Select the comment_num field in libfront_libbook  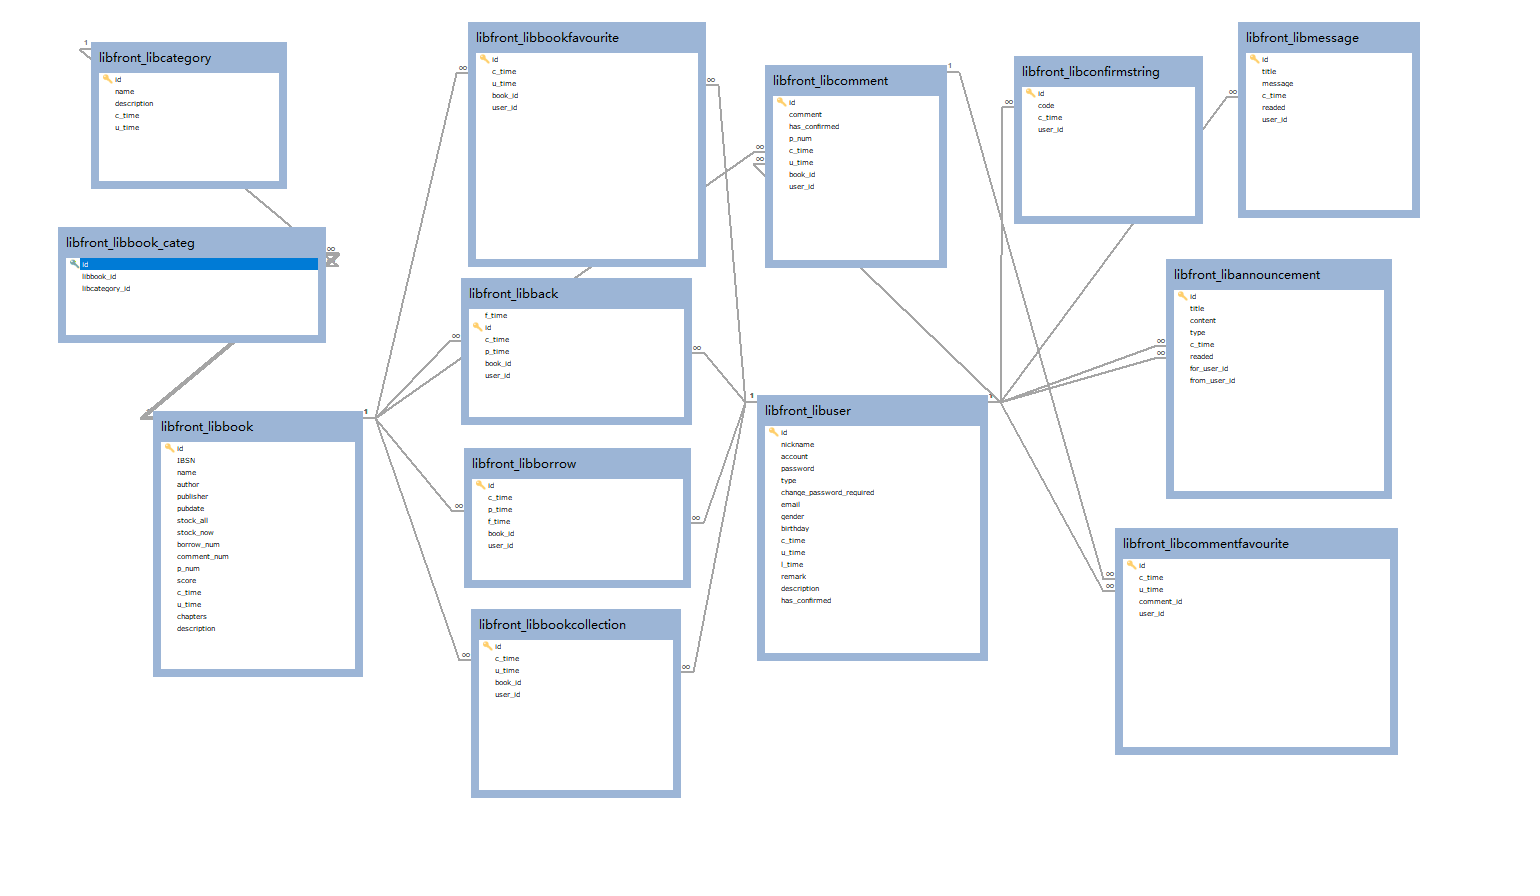203,557
